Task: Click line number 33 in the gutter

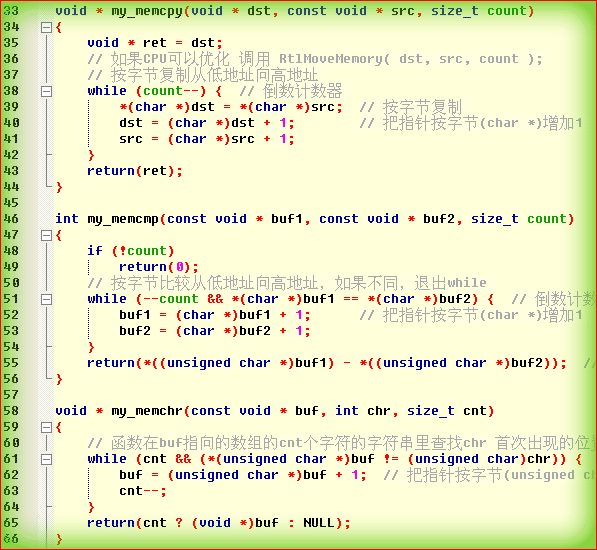Action: coord(11,11)
